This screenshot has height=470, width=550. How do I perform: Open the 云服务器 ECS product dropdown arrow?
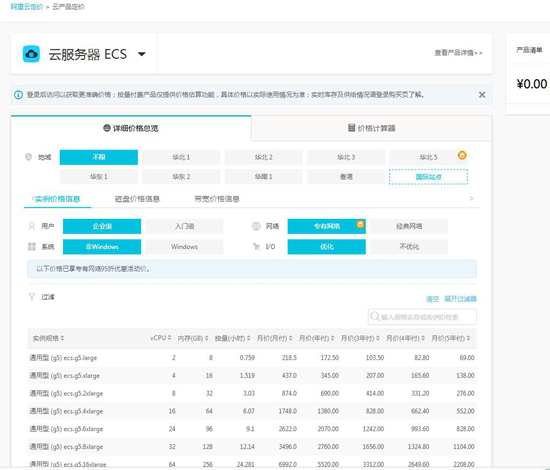142,54
